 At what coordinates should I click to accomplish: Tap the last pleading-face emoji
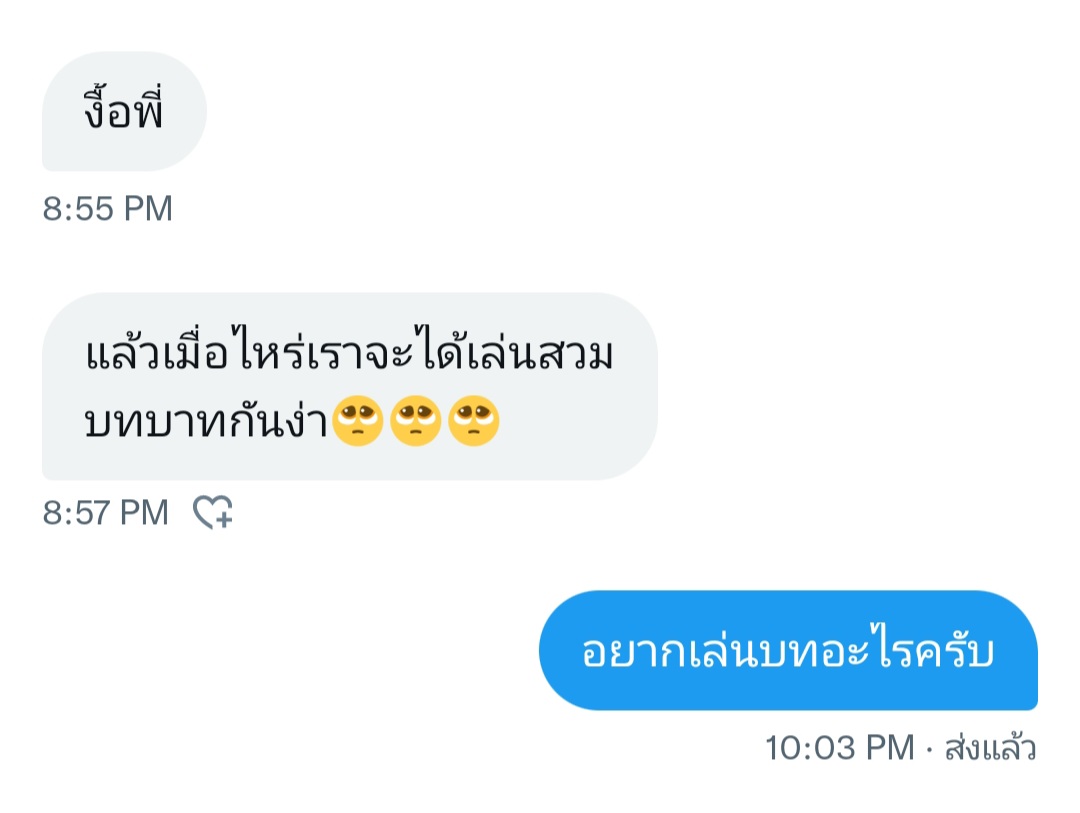pos(473,421)
